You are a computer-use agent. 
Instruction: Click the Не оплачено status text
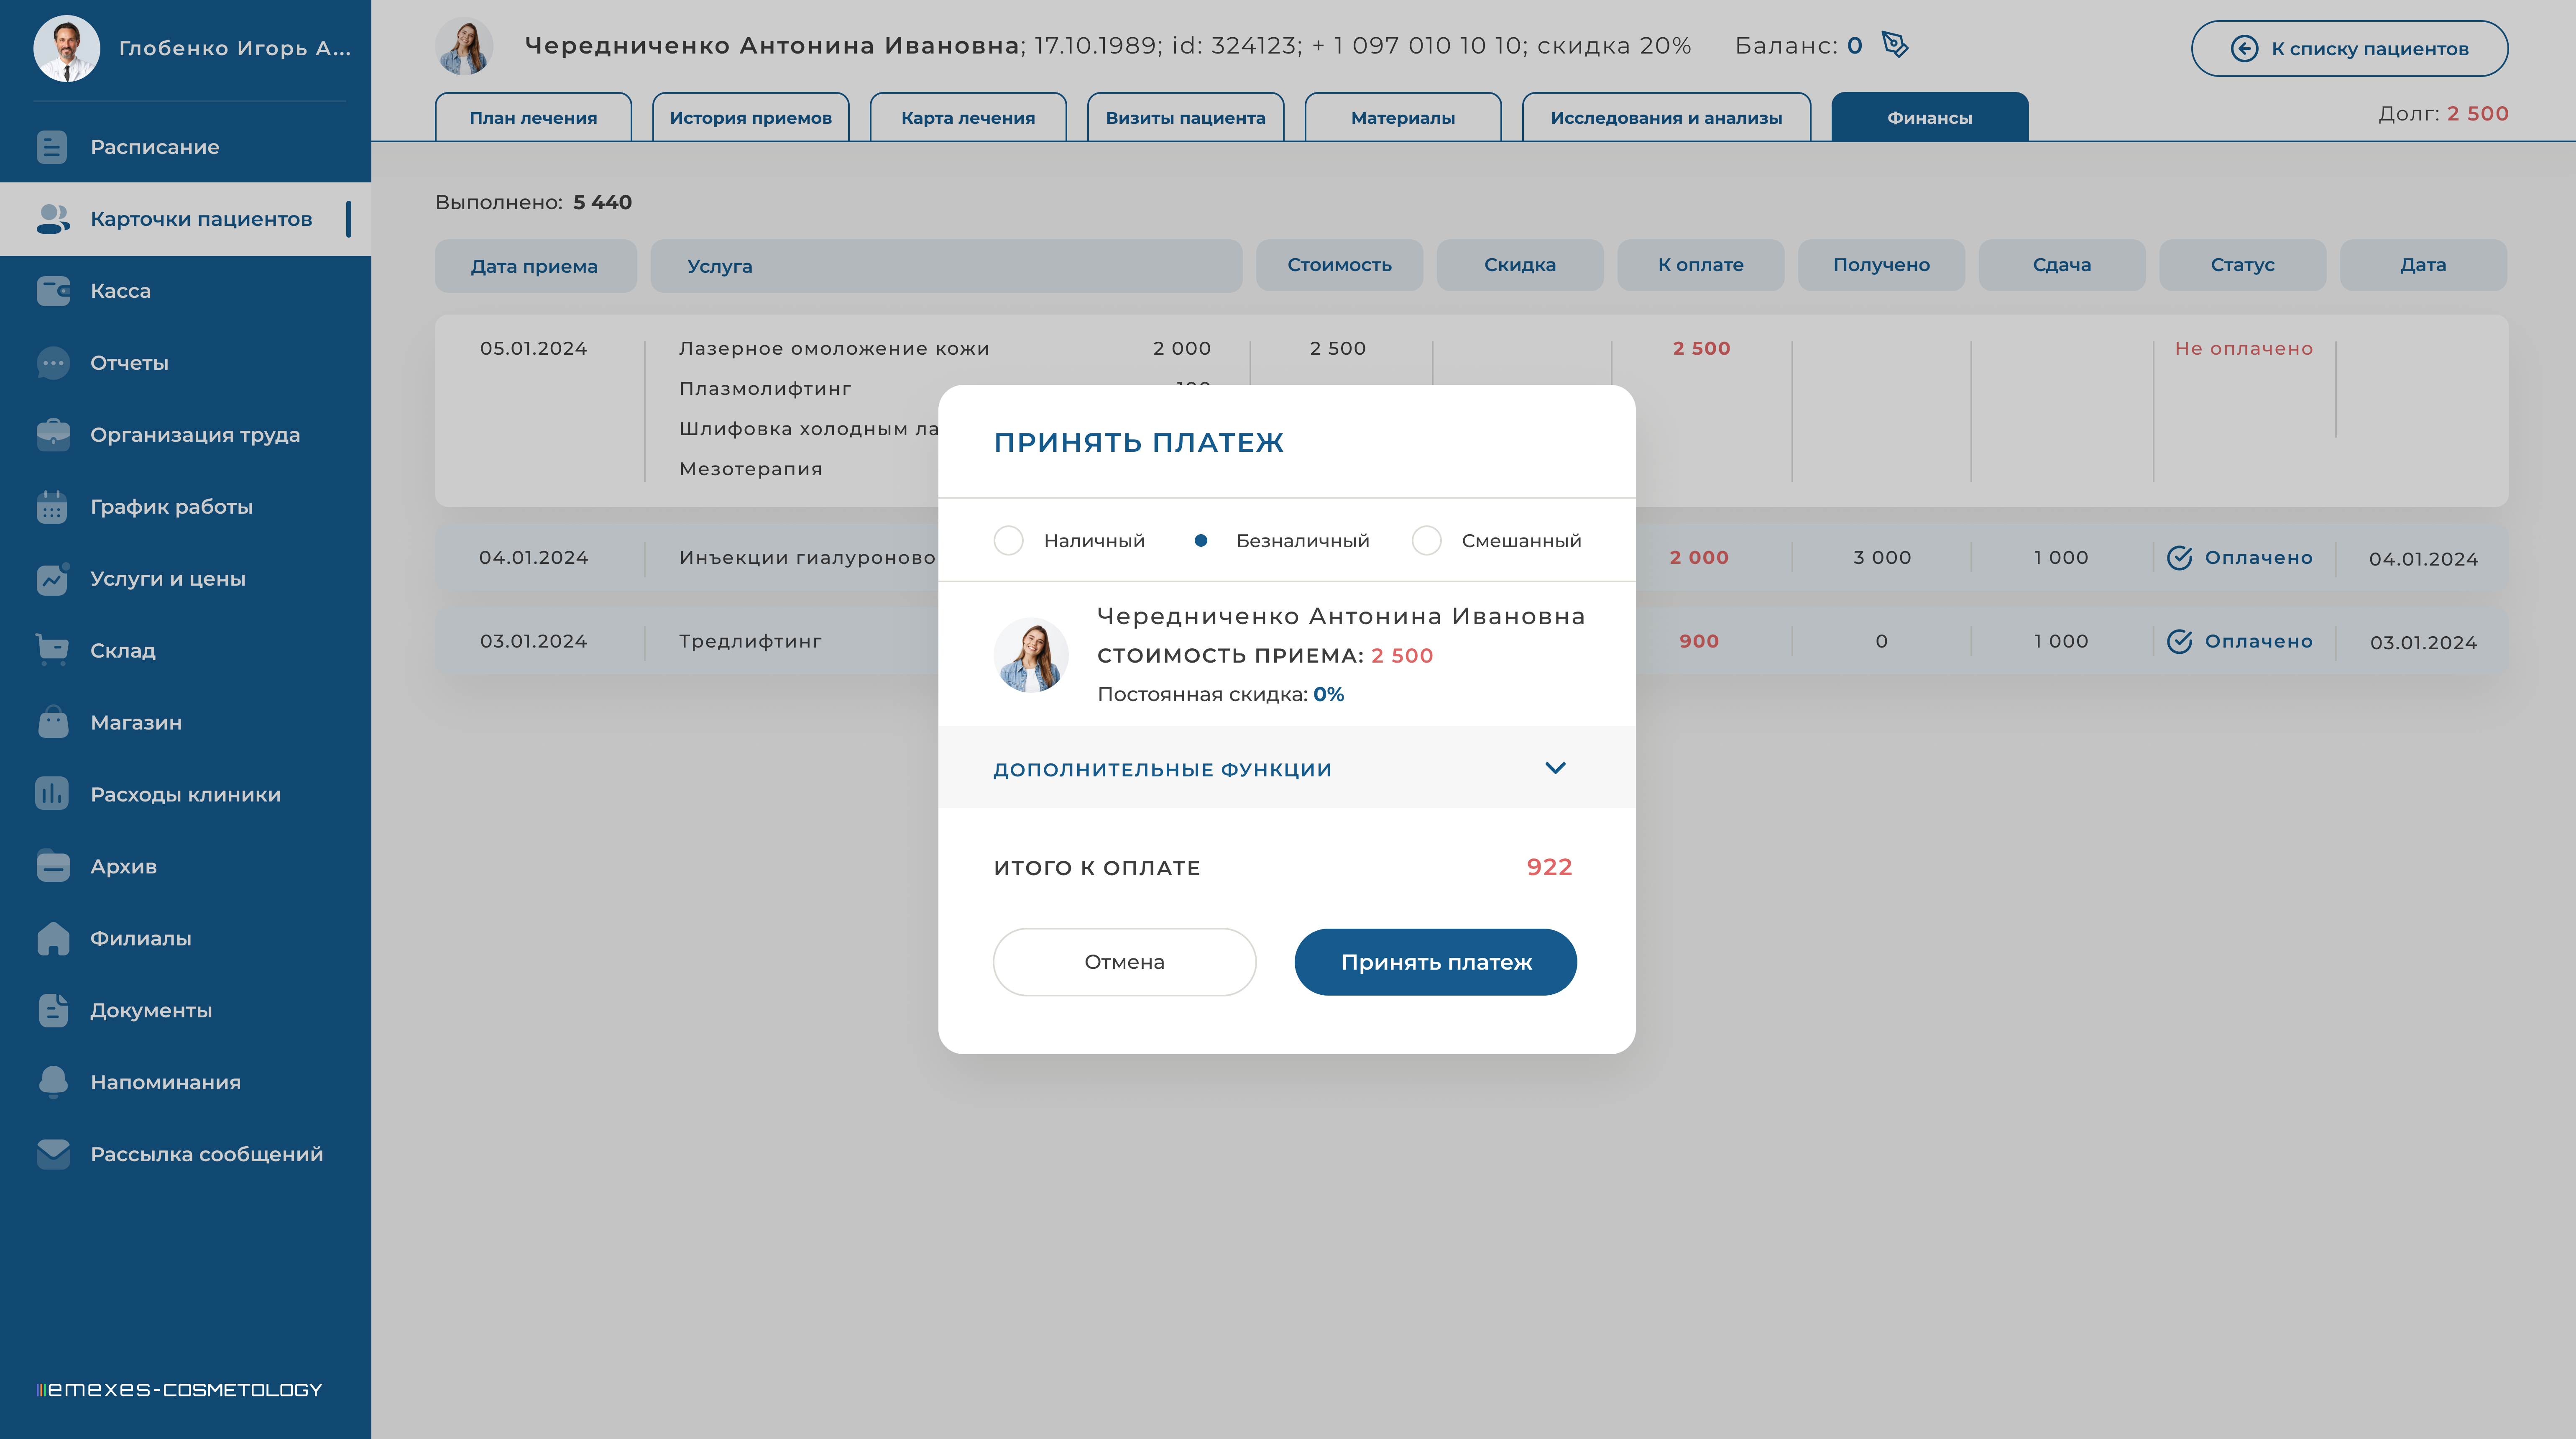click(x=2244, y=349)
